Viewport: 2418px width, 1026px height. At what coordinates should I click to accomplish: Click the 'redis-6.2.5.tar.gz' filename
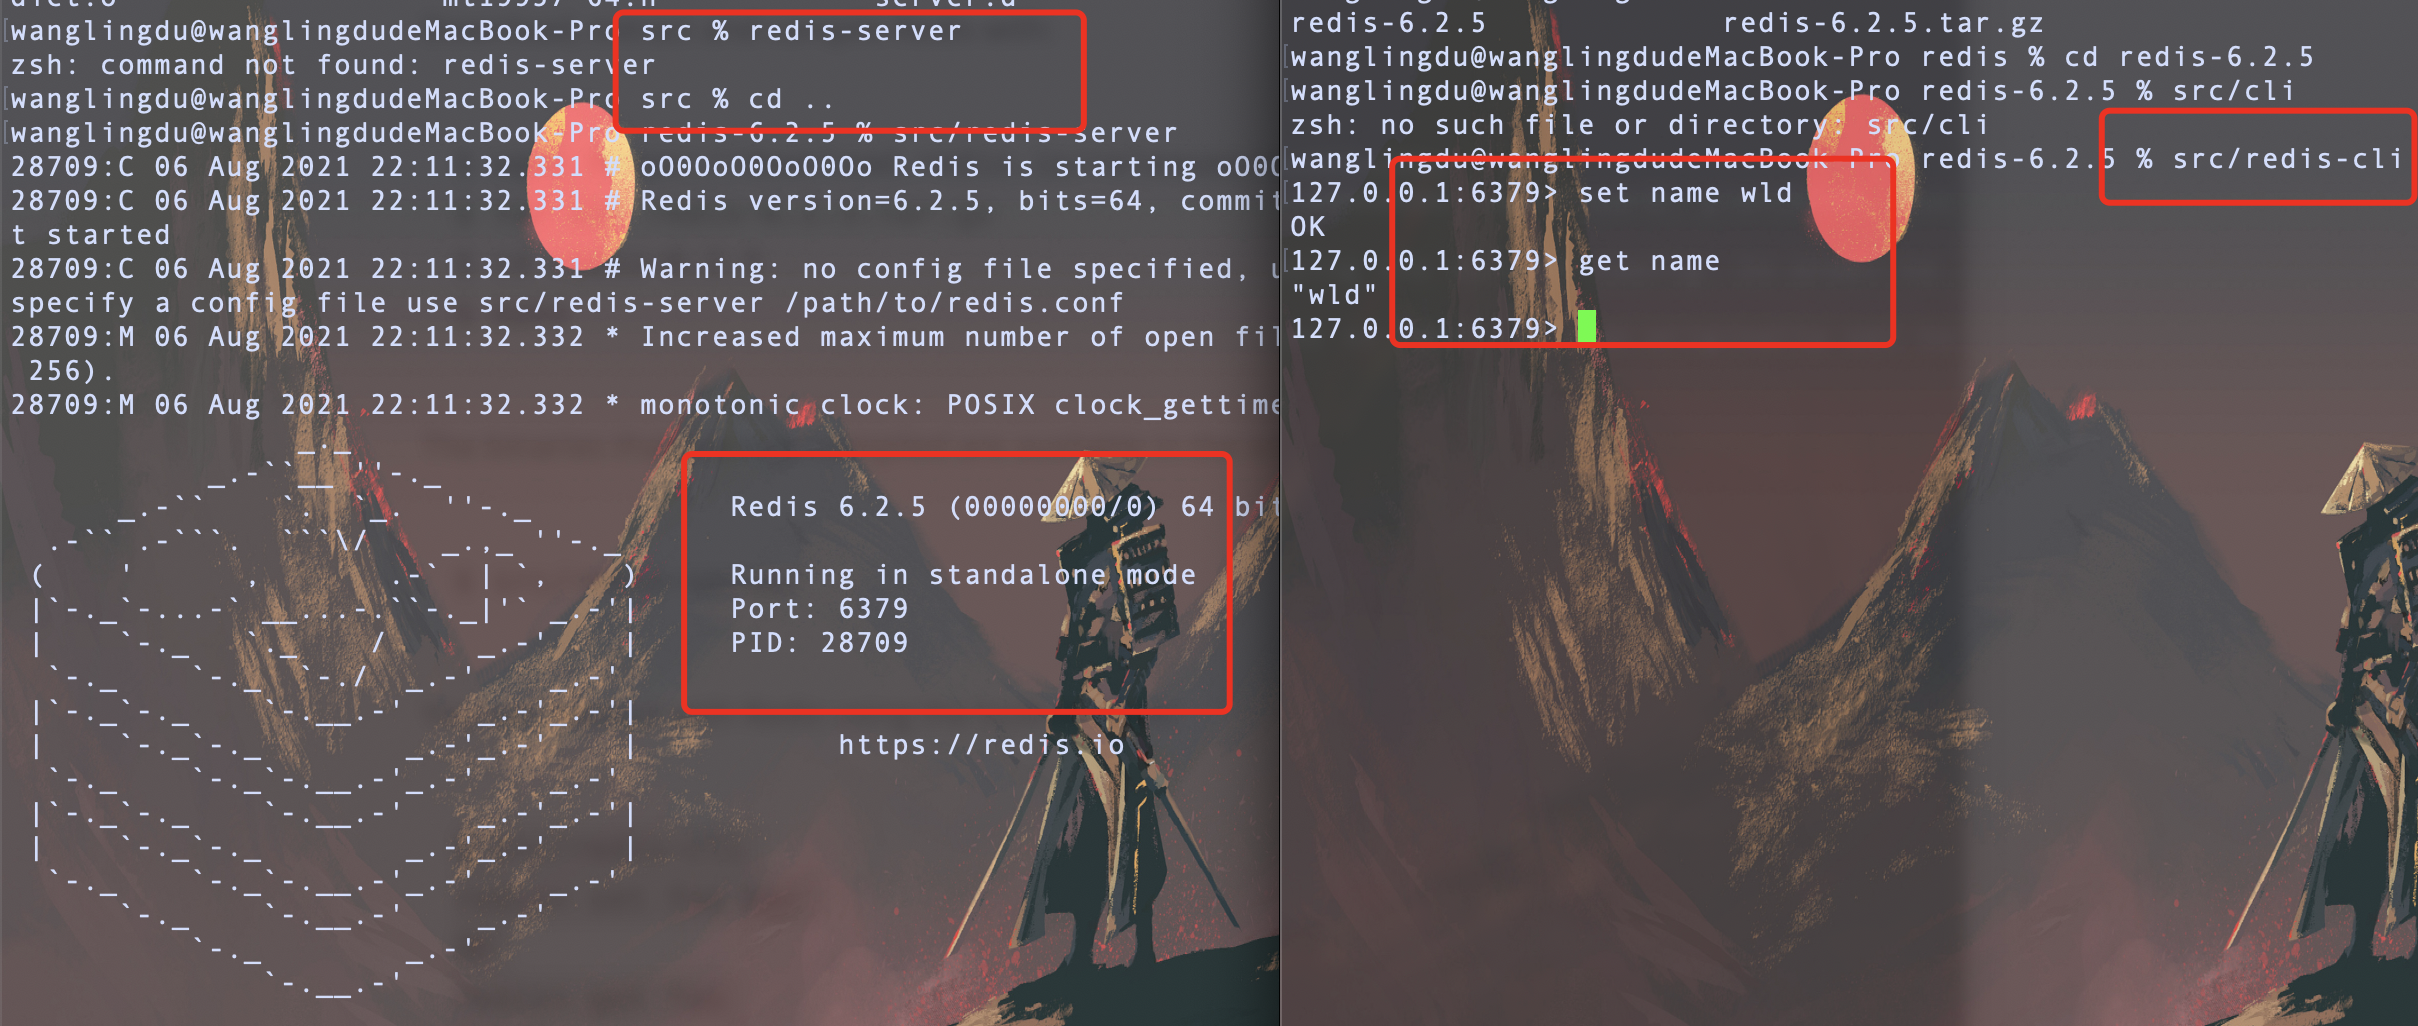click(x=1883, y=22)
